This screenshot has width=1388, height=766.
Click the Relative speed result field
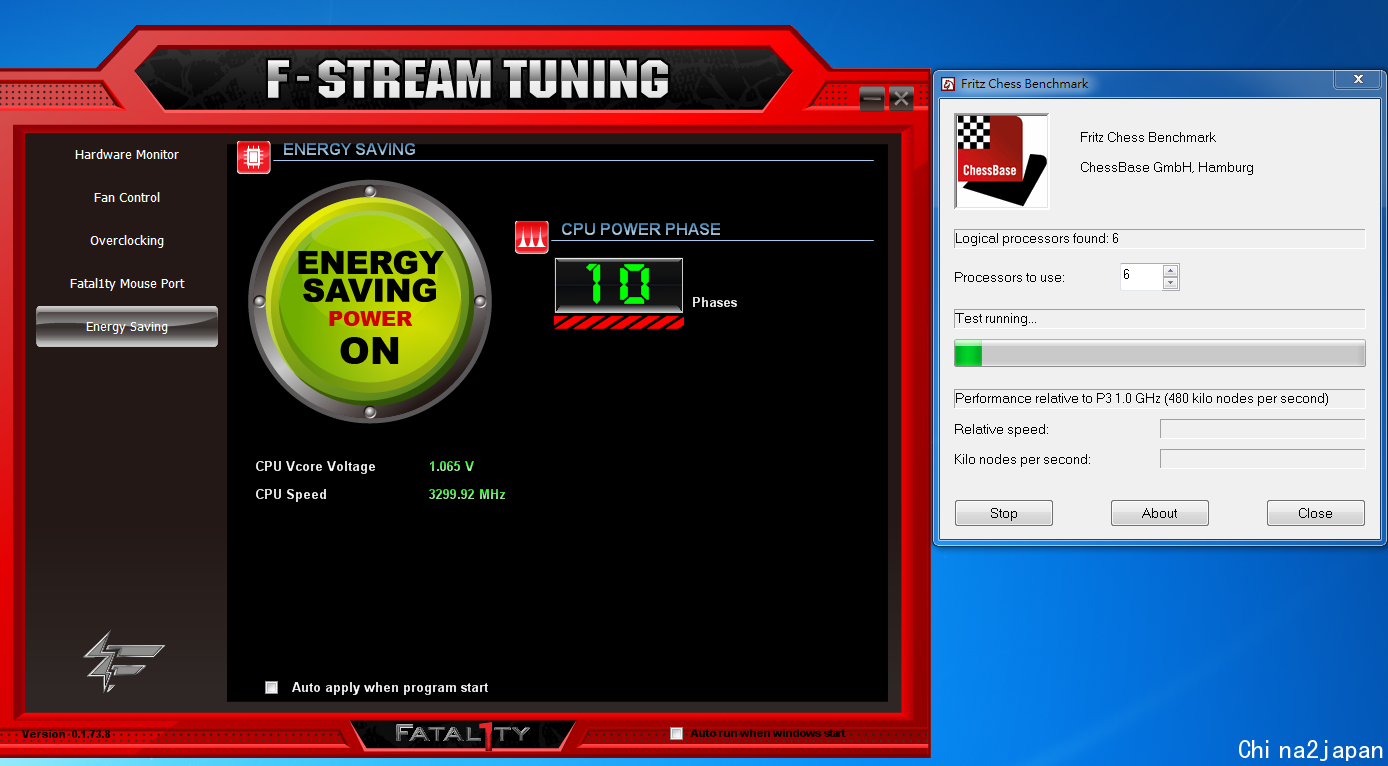(x=1263, y=429)
